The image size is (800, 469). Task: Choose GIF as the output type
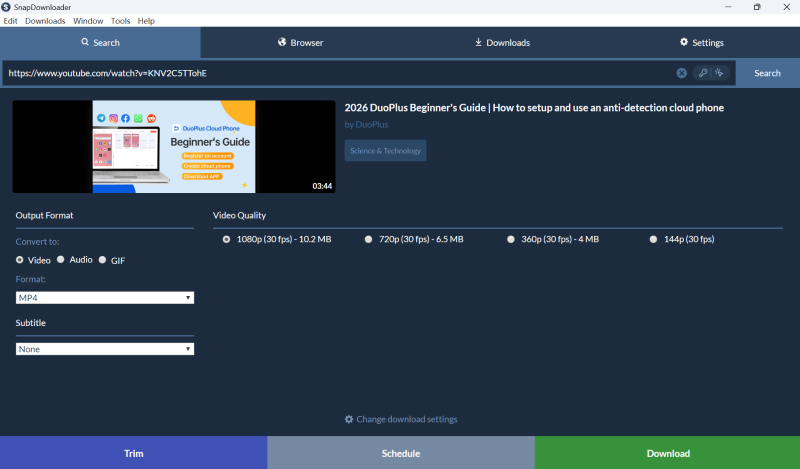[103, 260]
